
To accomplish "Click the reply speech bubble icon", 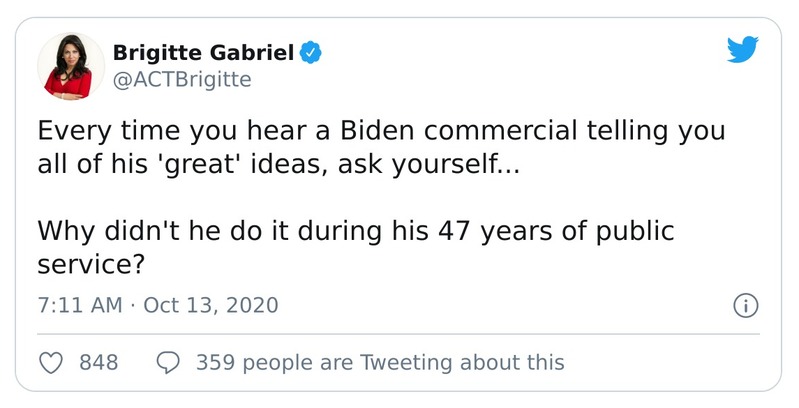I will 170,362.
